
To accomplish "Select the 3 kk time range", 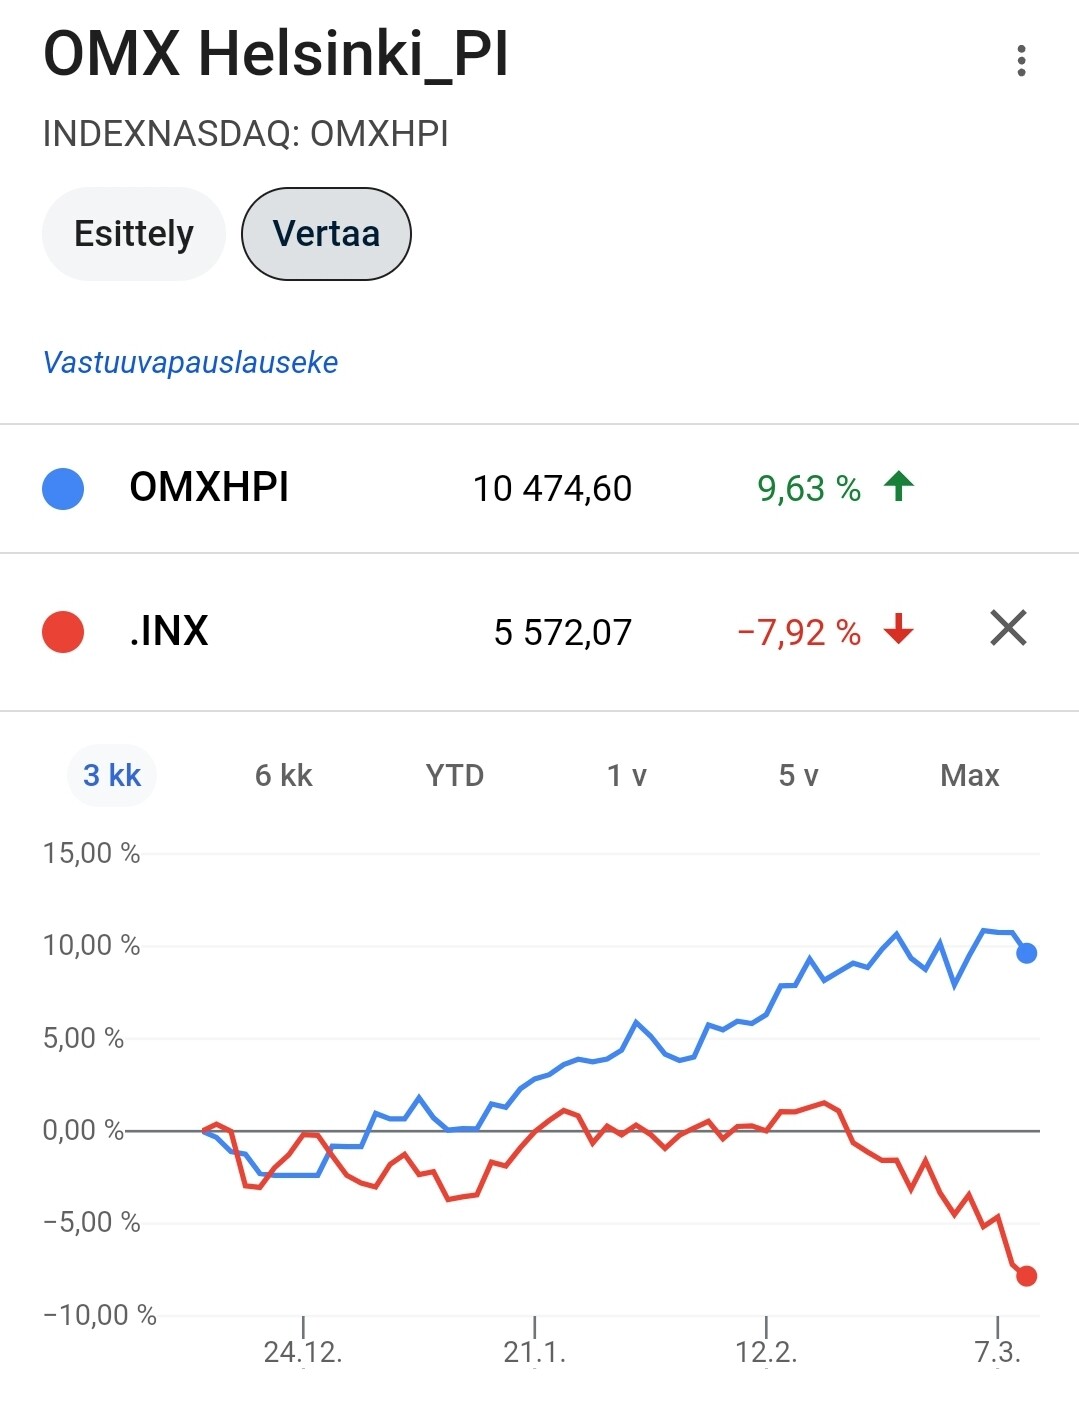I will coord(112,775).
